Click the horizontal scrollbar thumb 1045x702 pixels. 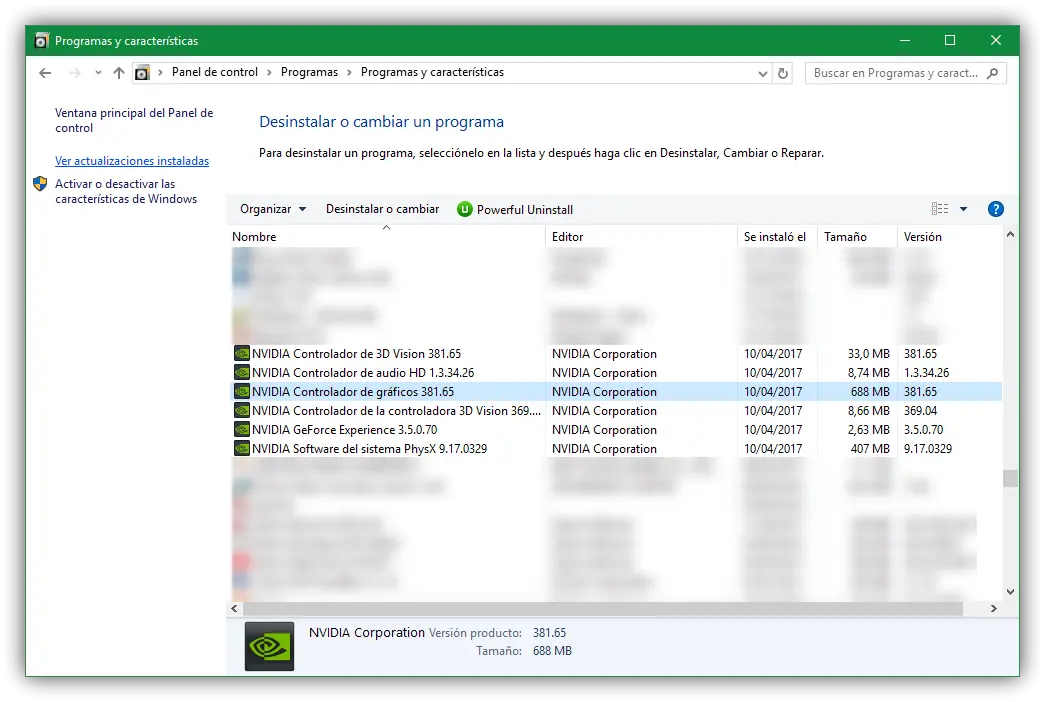(602, 609)
